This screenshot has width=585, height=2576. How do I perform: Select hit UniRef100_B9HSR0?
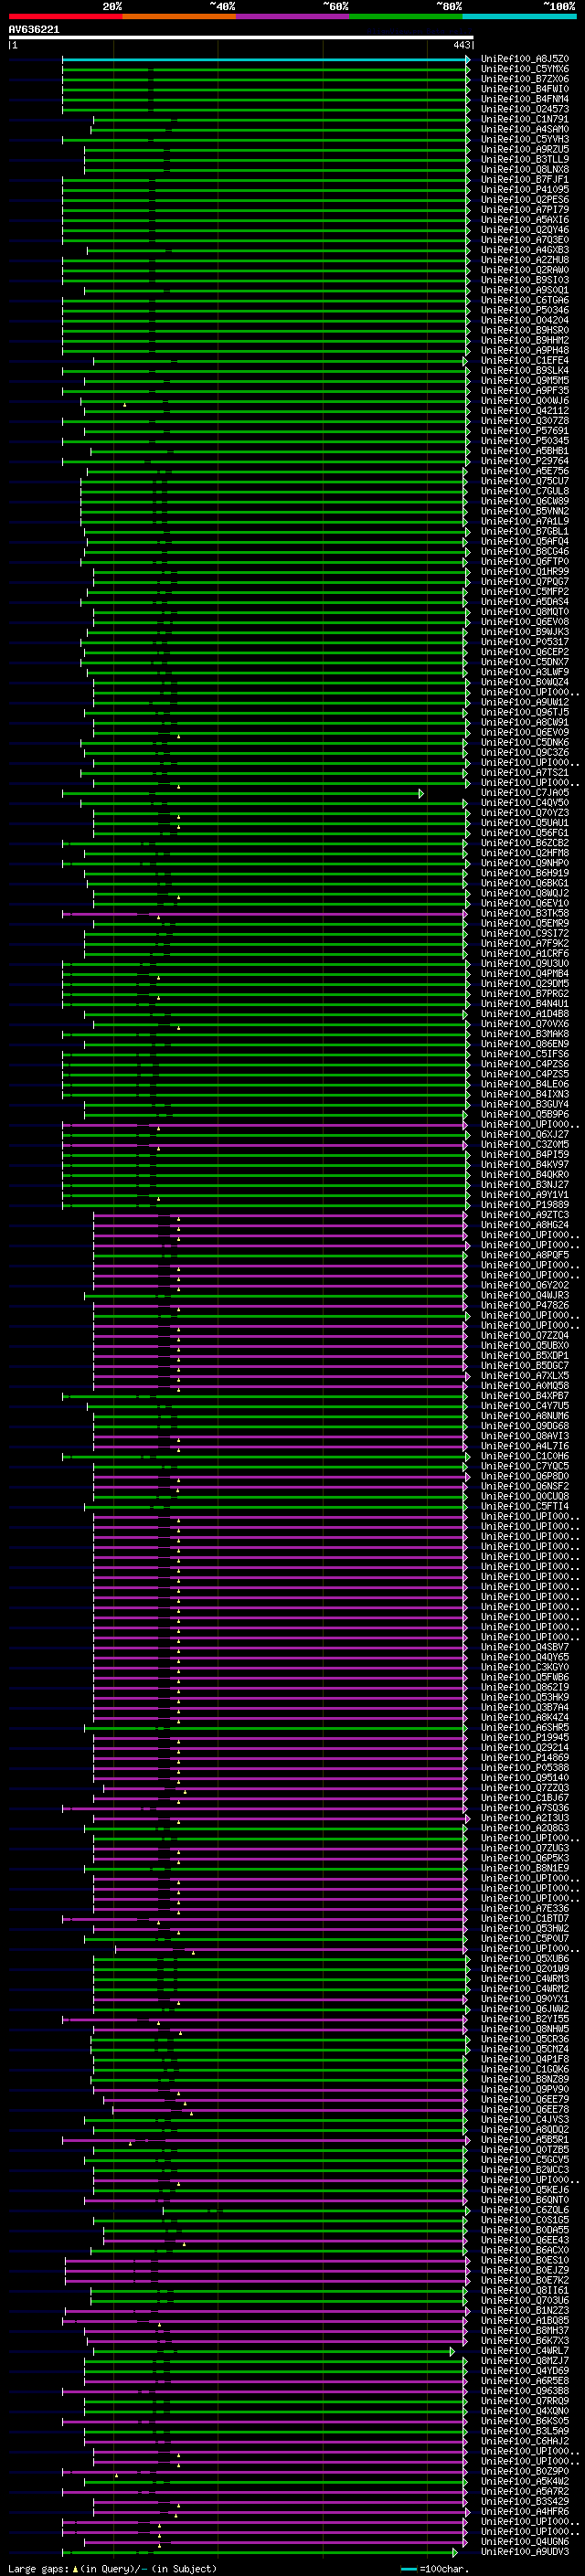[x=525, y=330]
